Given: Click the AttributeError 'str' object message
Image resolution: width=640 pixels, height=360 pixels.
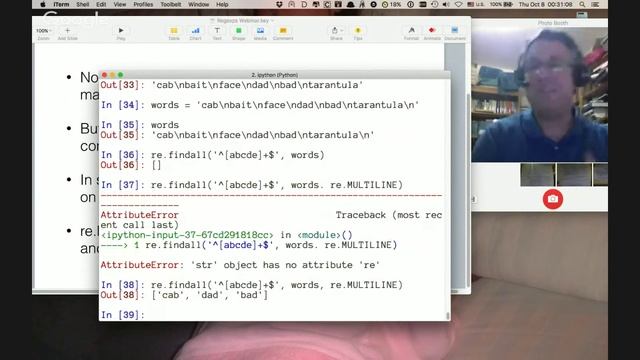Looking at the screenshot, I should pyautogui.click(x=240, y=265).
